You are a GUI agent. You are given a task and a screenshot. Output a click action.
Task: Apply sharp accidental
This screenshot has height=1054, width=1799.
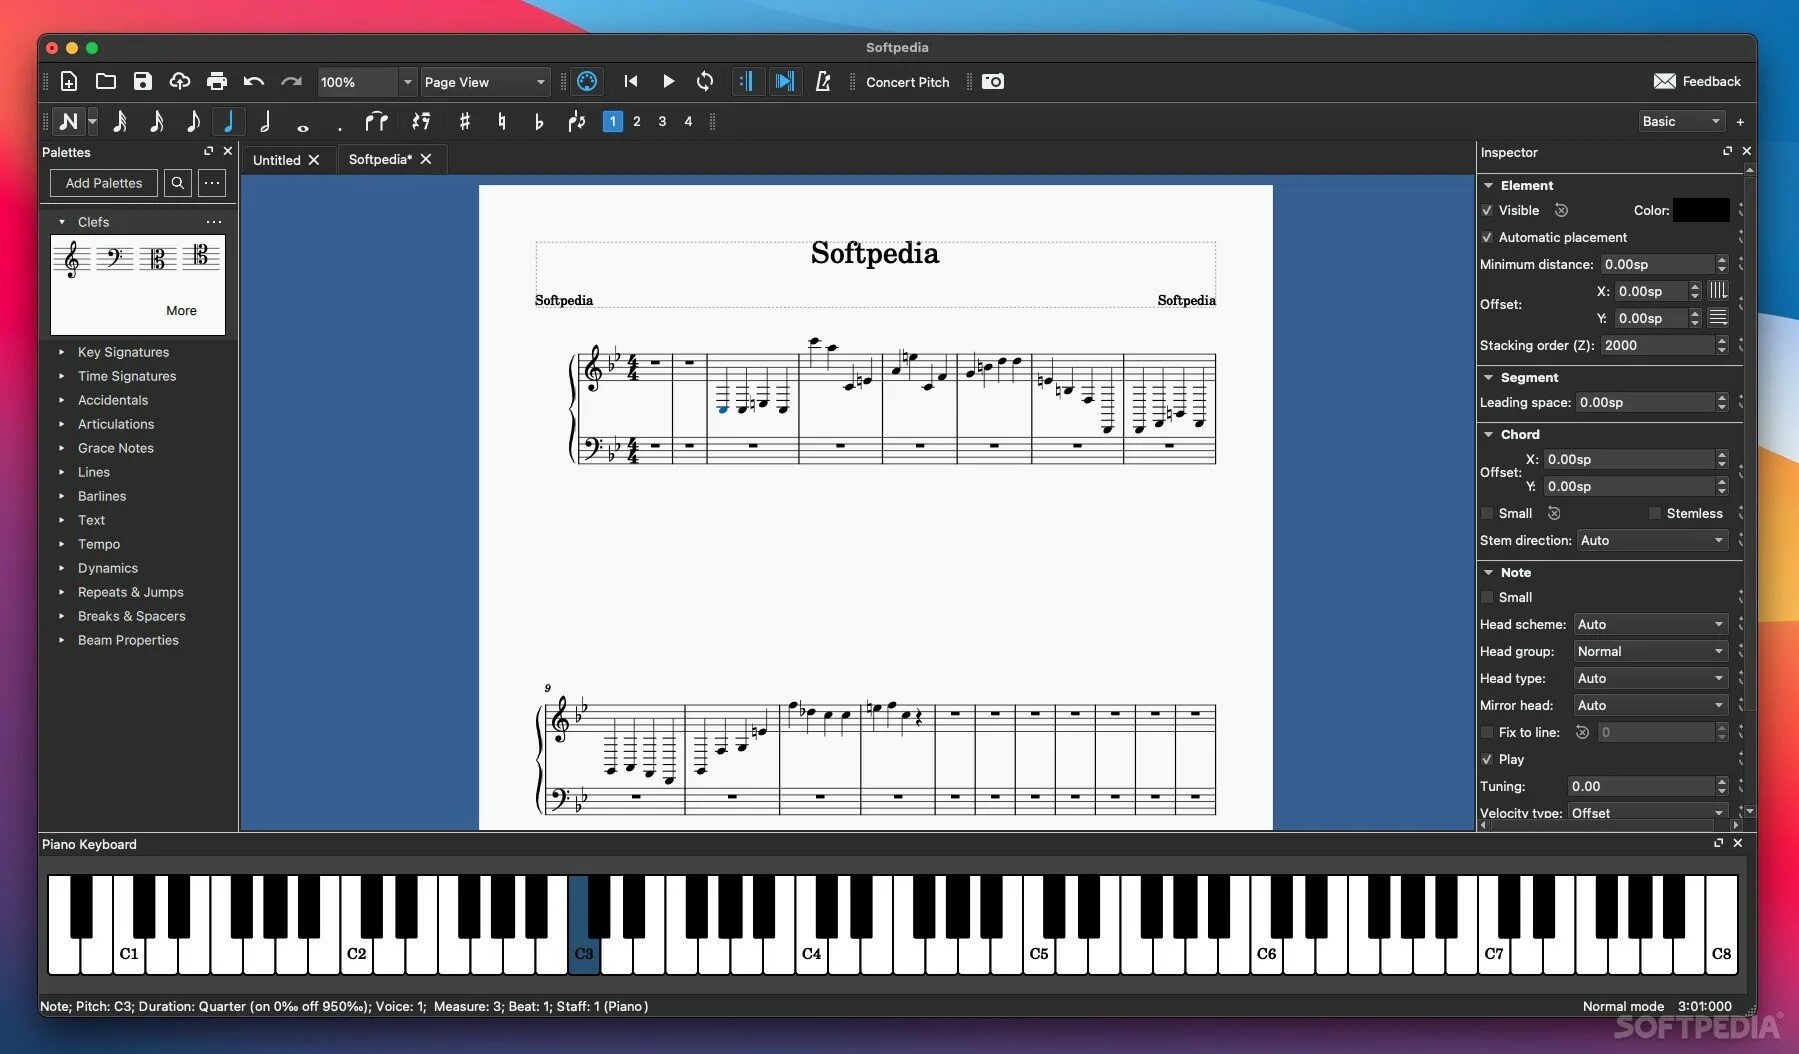464,122
